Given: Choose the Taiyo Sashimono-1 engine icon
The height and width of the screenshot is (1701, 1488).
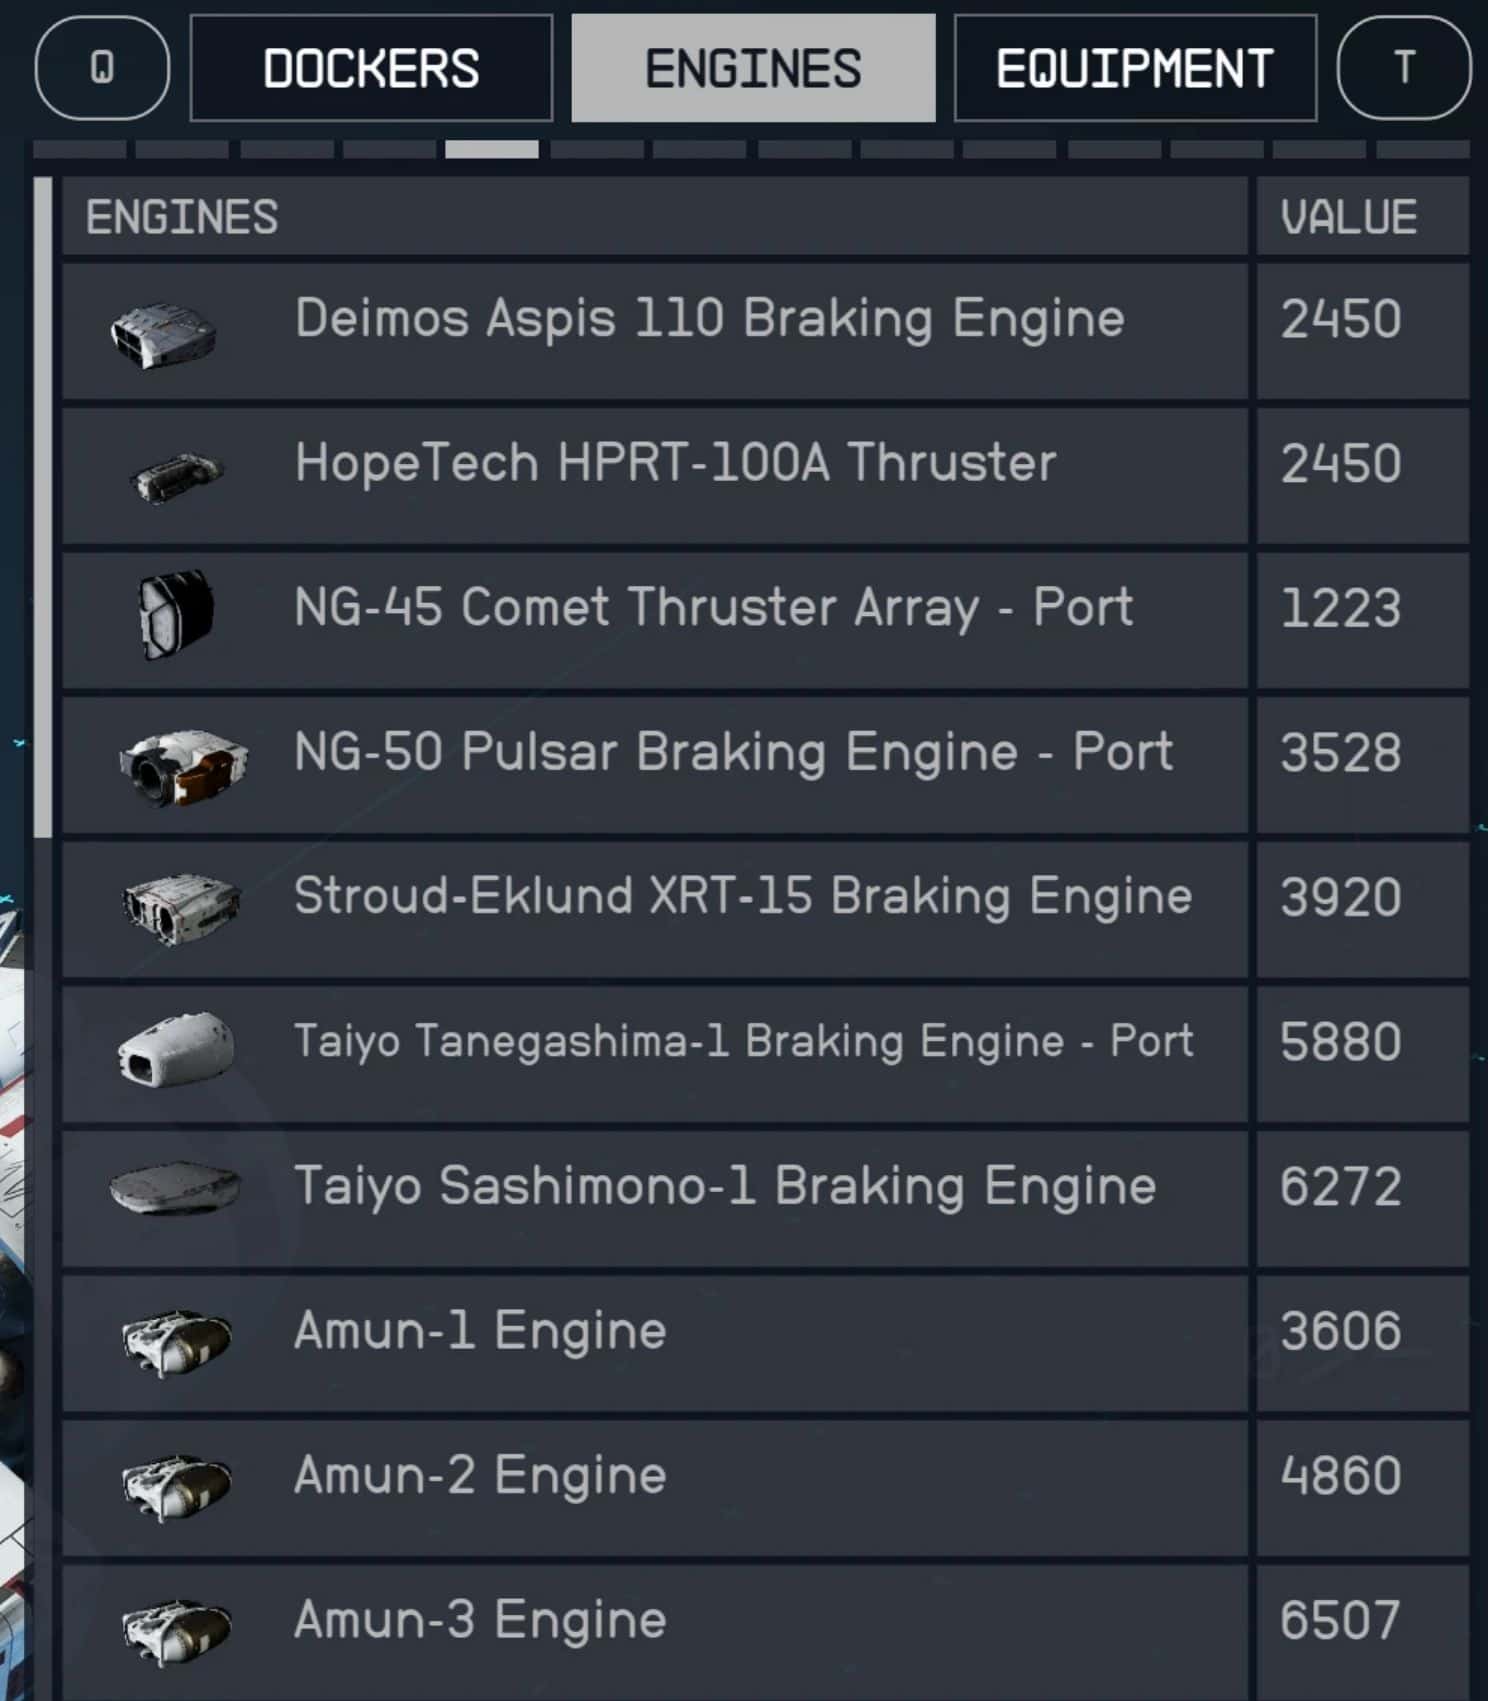Looking at the screenshot, I should (x=175, y=1187).
